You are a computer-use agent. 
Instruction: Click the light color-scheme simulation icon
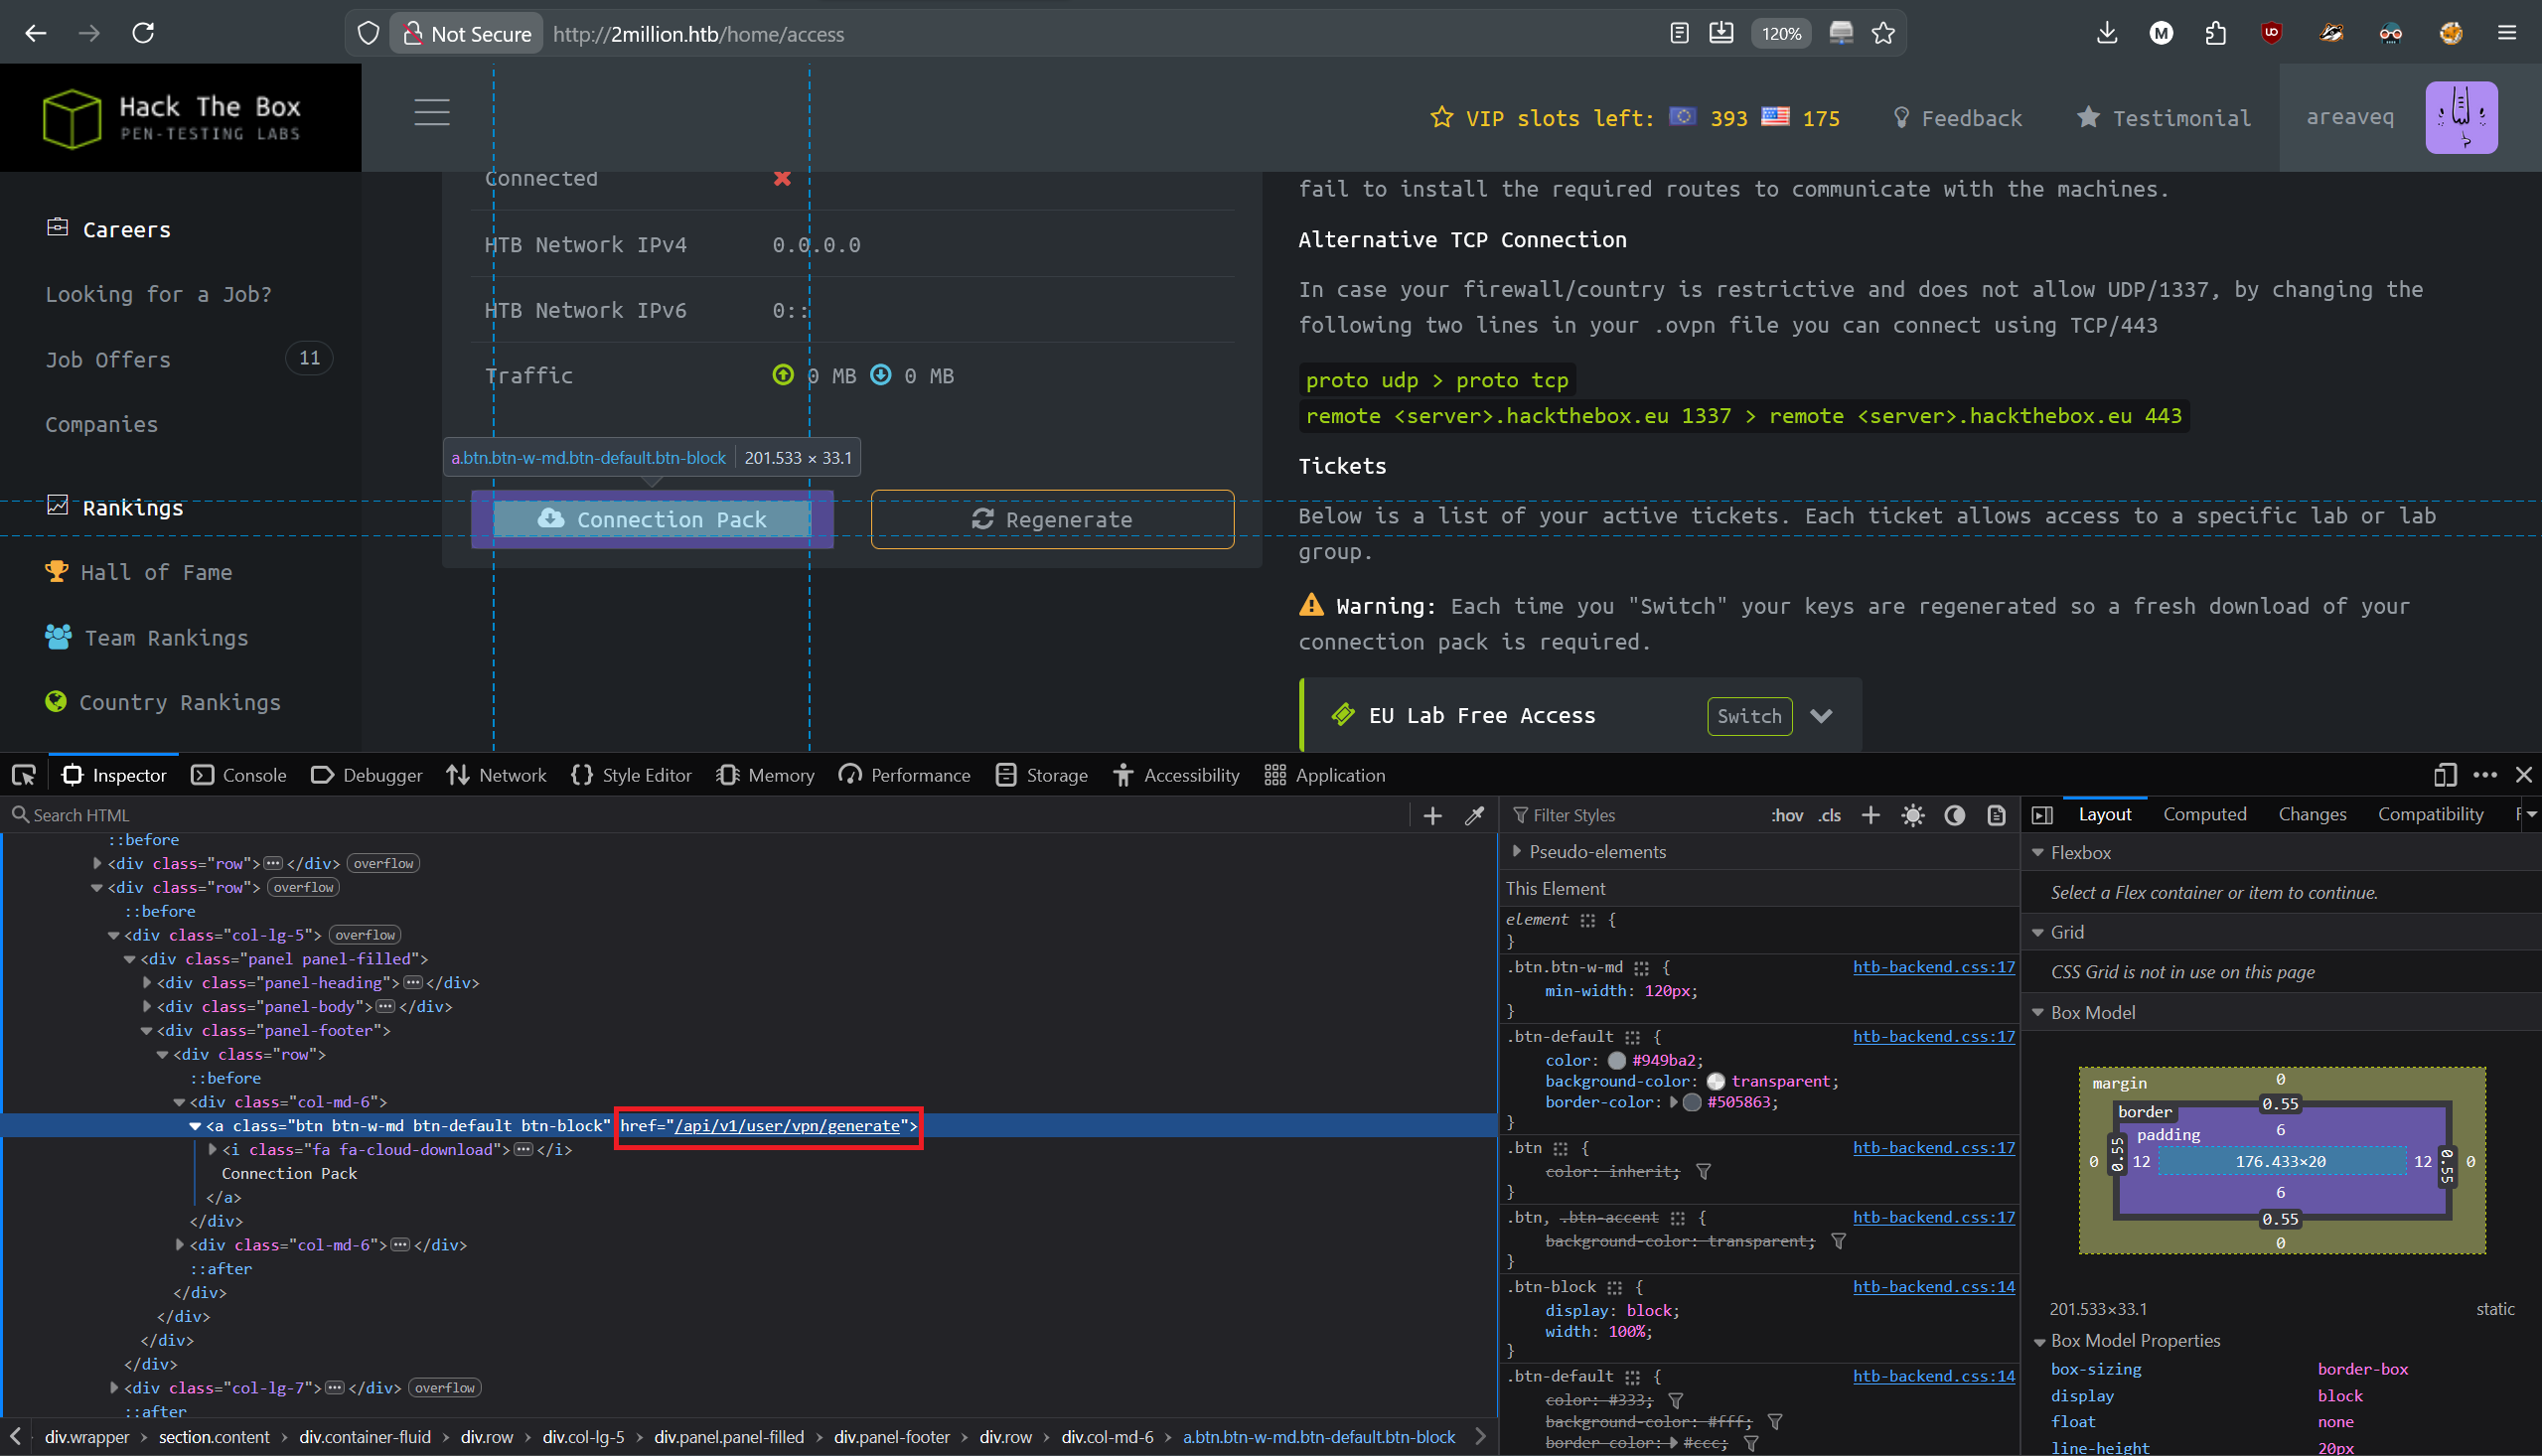coord(1913,815)
